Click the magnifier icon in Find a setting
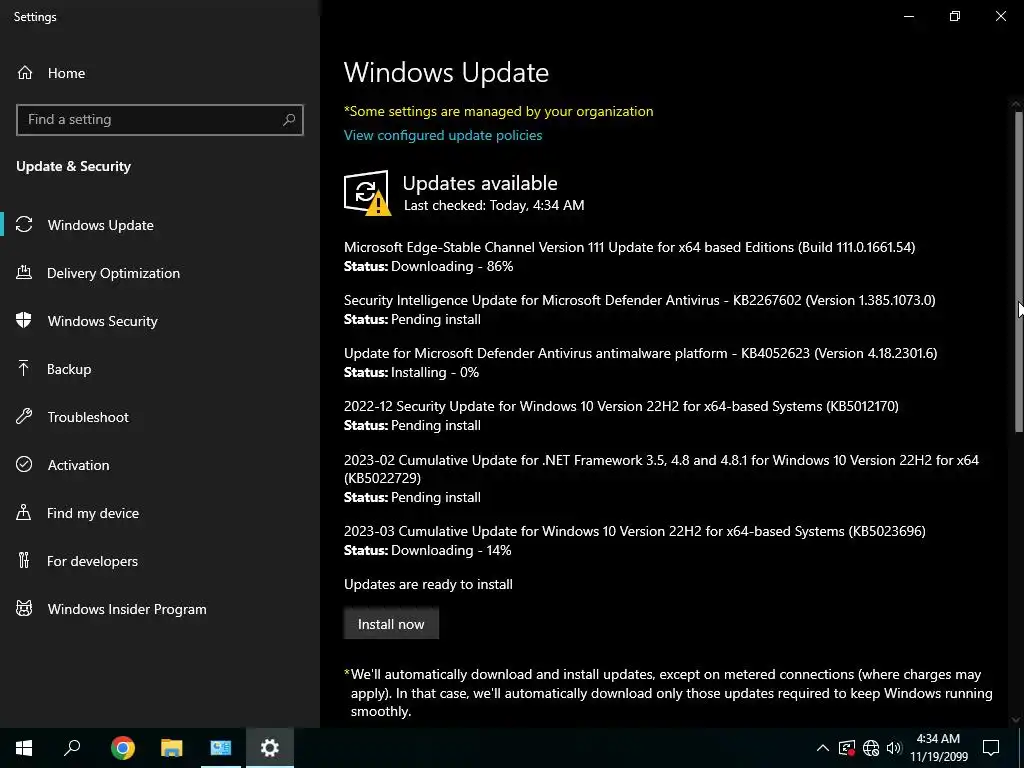Screen dimensions: 1024x768 point(289,120)
